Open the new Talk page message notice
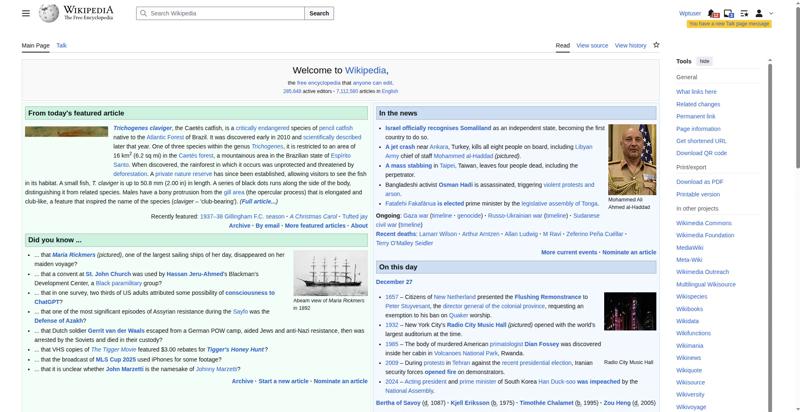 [729, 24]
